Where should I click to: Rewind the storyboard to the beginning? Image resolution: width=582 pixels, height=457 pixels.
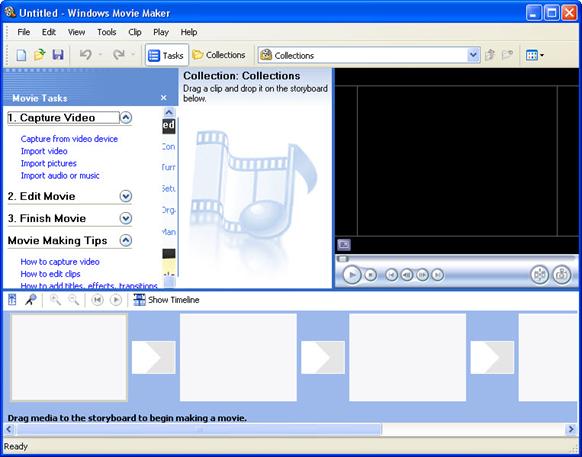tap(97, 300)
